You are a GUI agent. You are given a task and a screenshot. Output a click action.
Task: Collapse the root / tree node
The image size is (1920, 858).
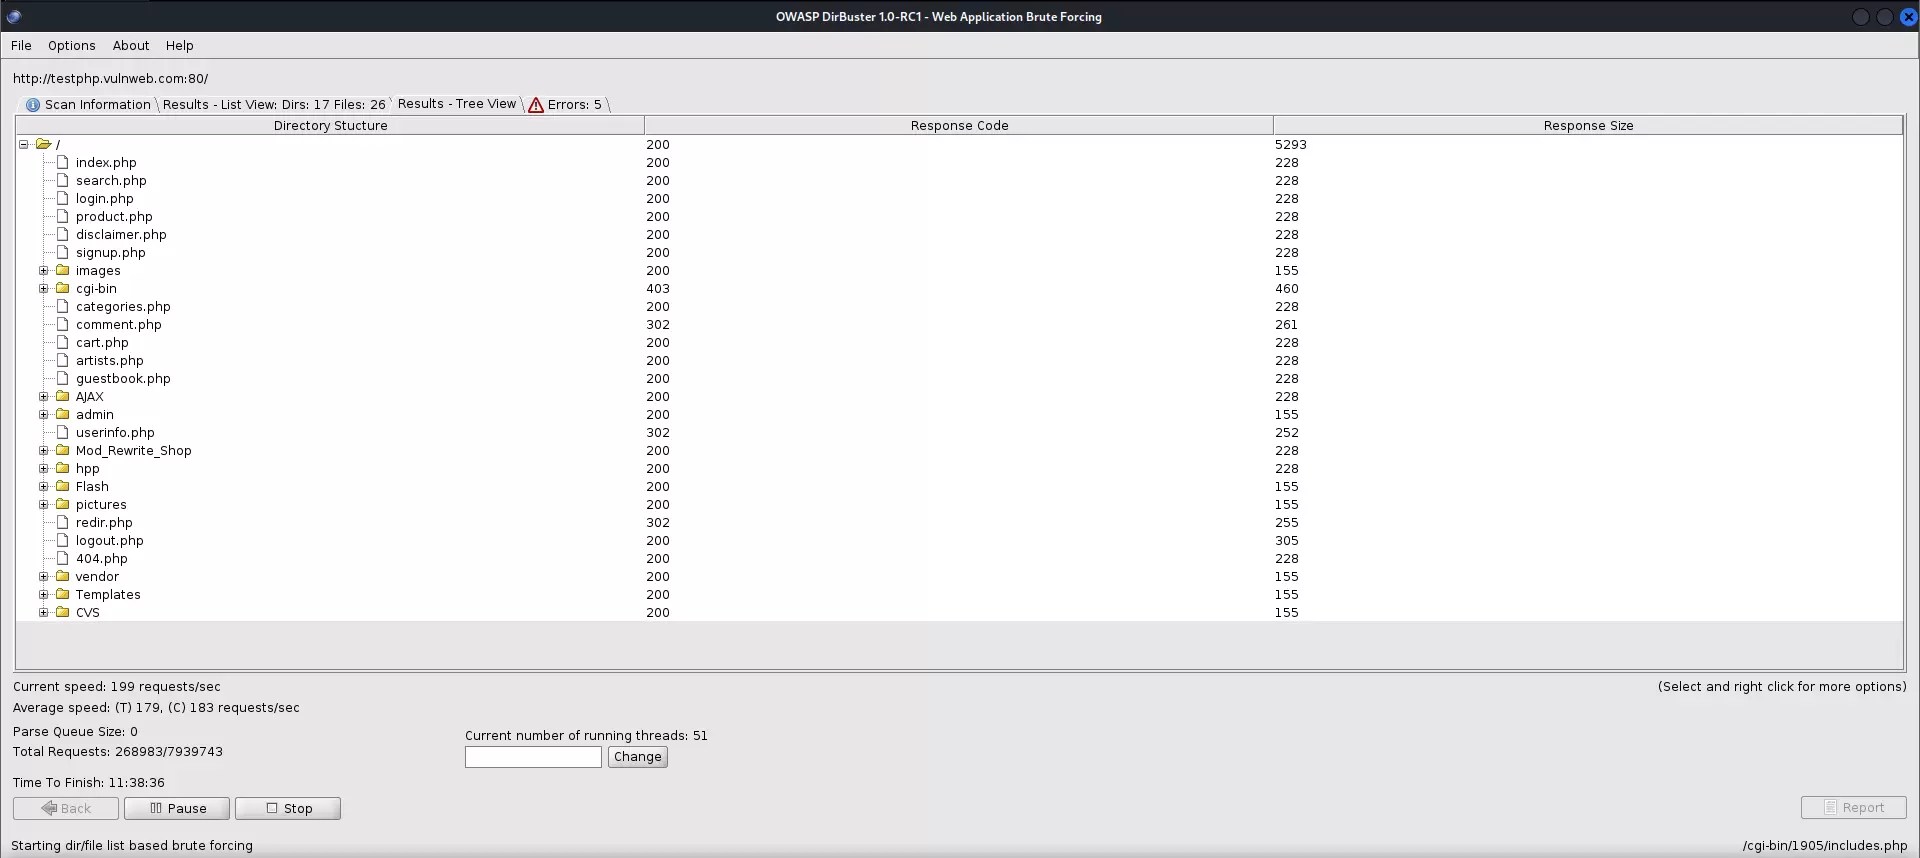click(23, 144)
